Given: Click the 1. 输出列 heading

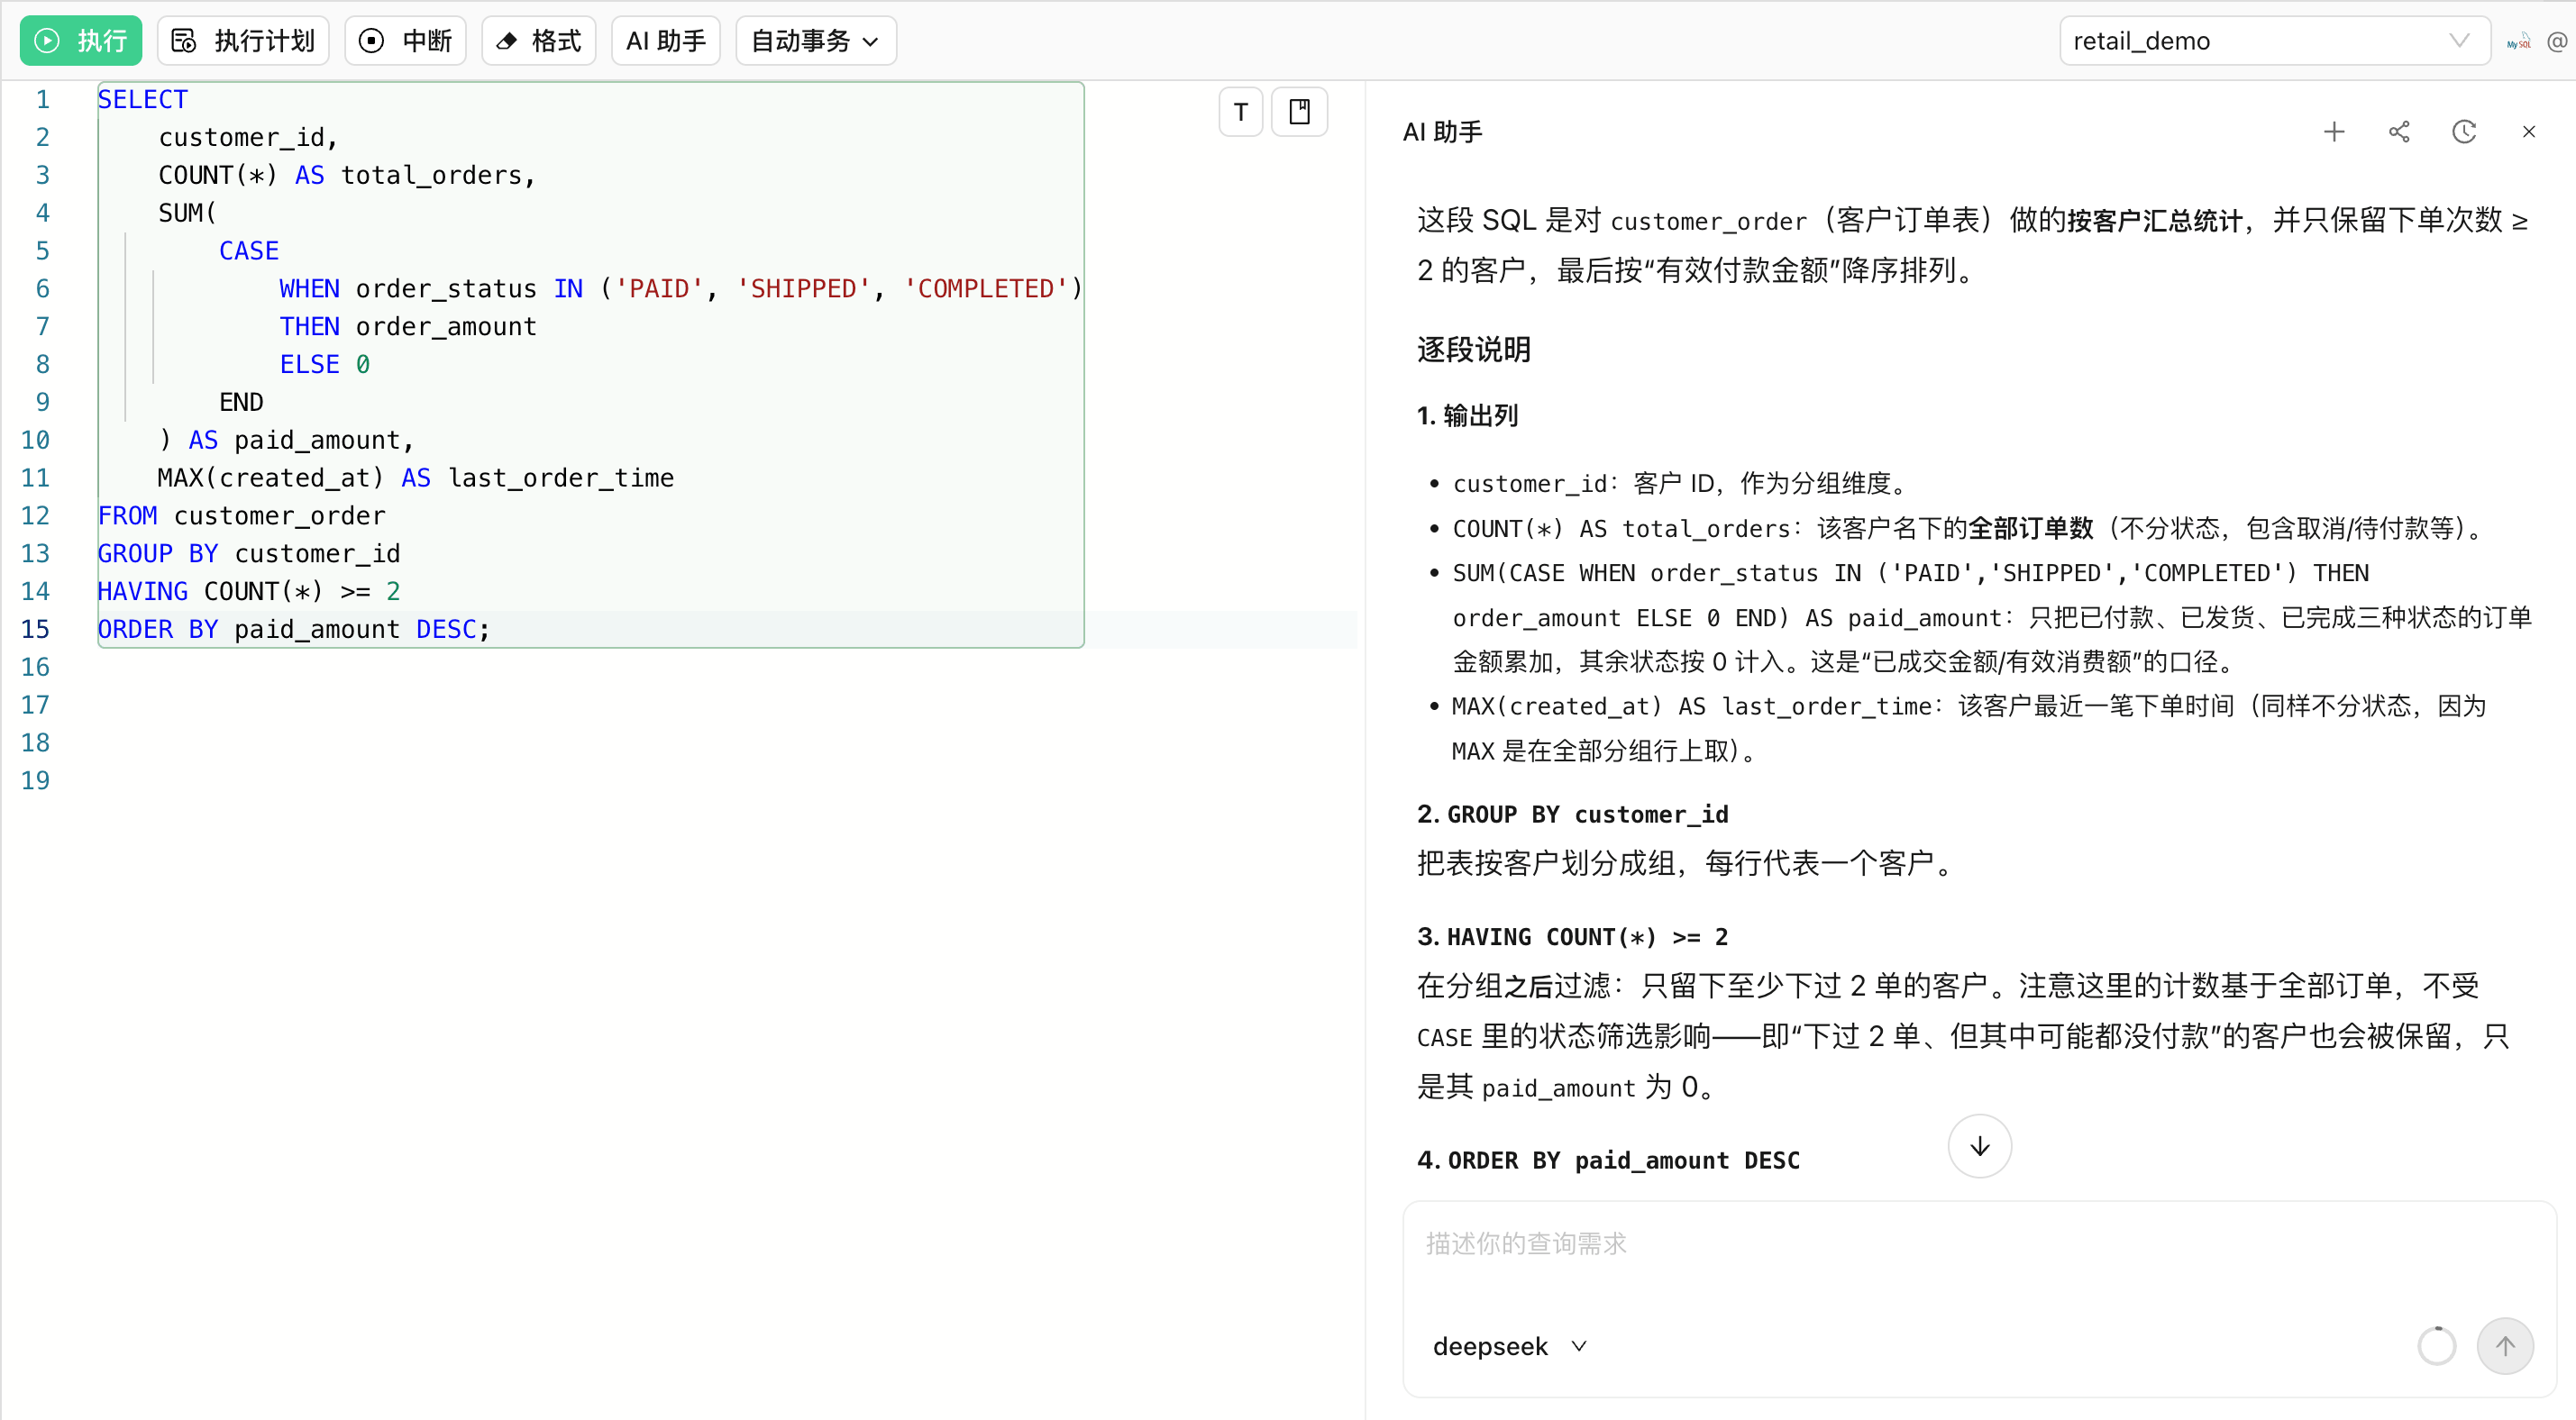Looking at the screenshot, I should pyautogui.click(x=1467, y=416).
